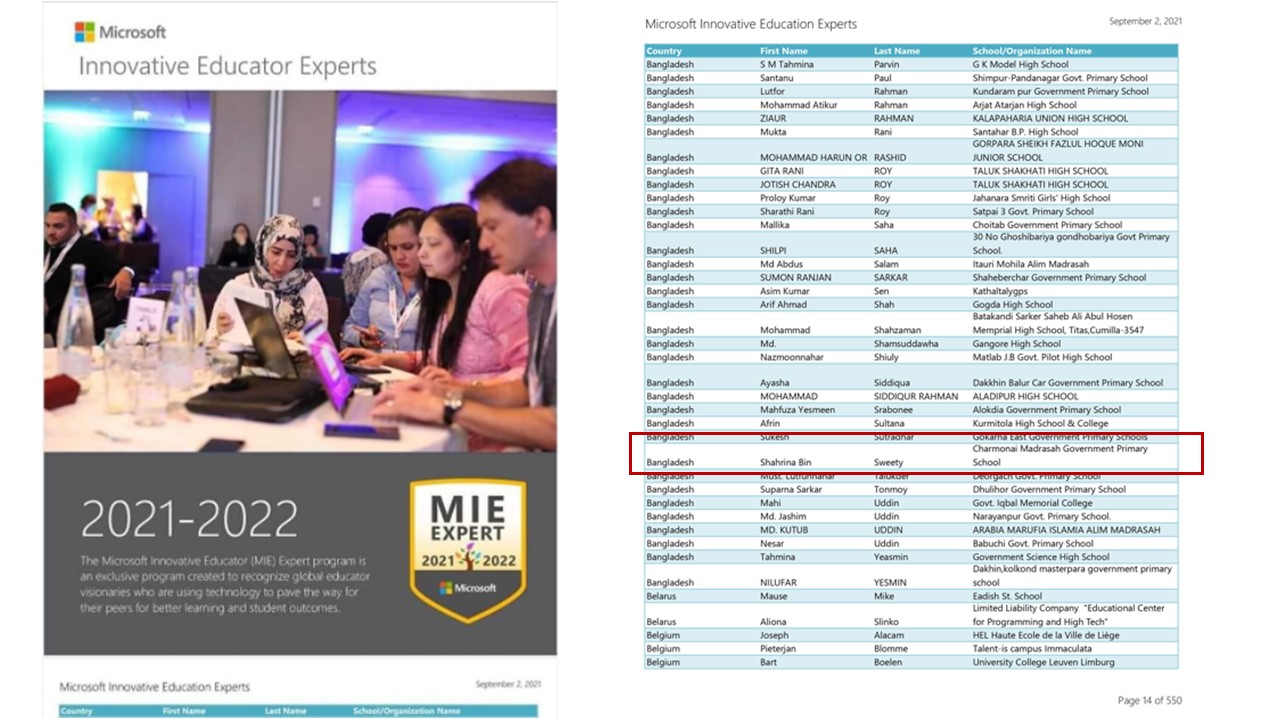Select the first name "Shahrina Bin"
Image resolution: width=1280 pixels, height=720 pixels.
tap(786, 463)
